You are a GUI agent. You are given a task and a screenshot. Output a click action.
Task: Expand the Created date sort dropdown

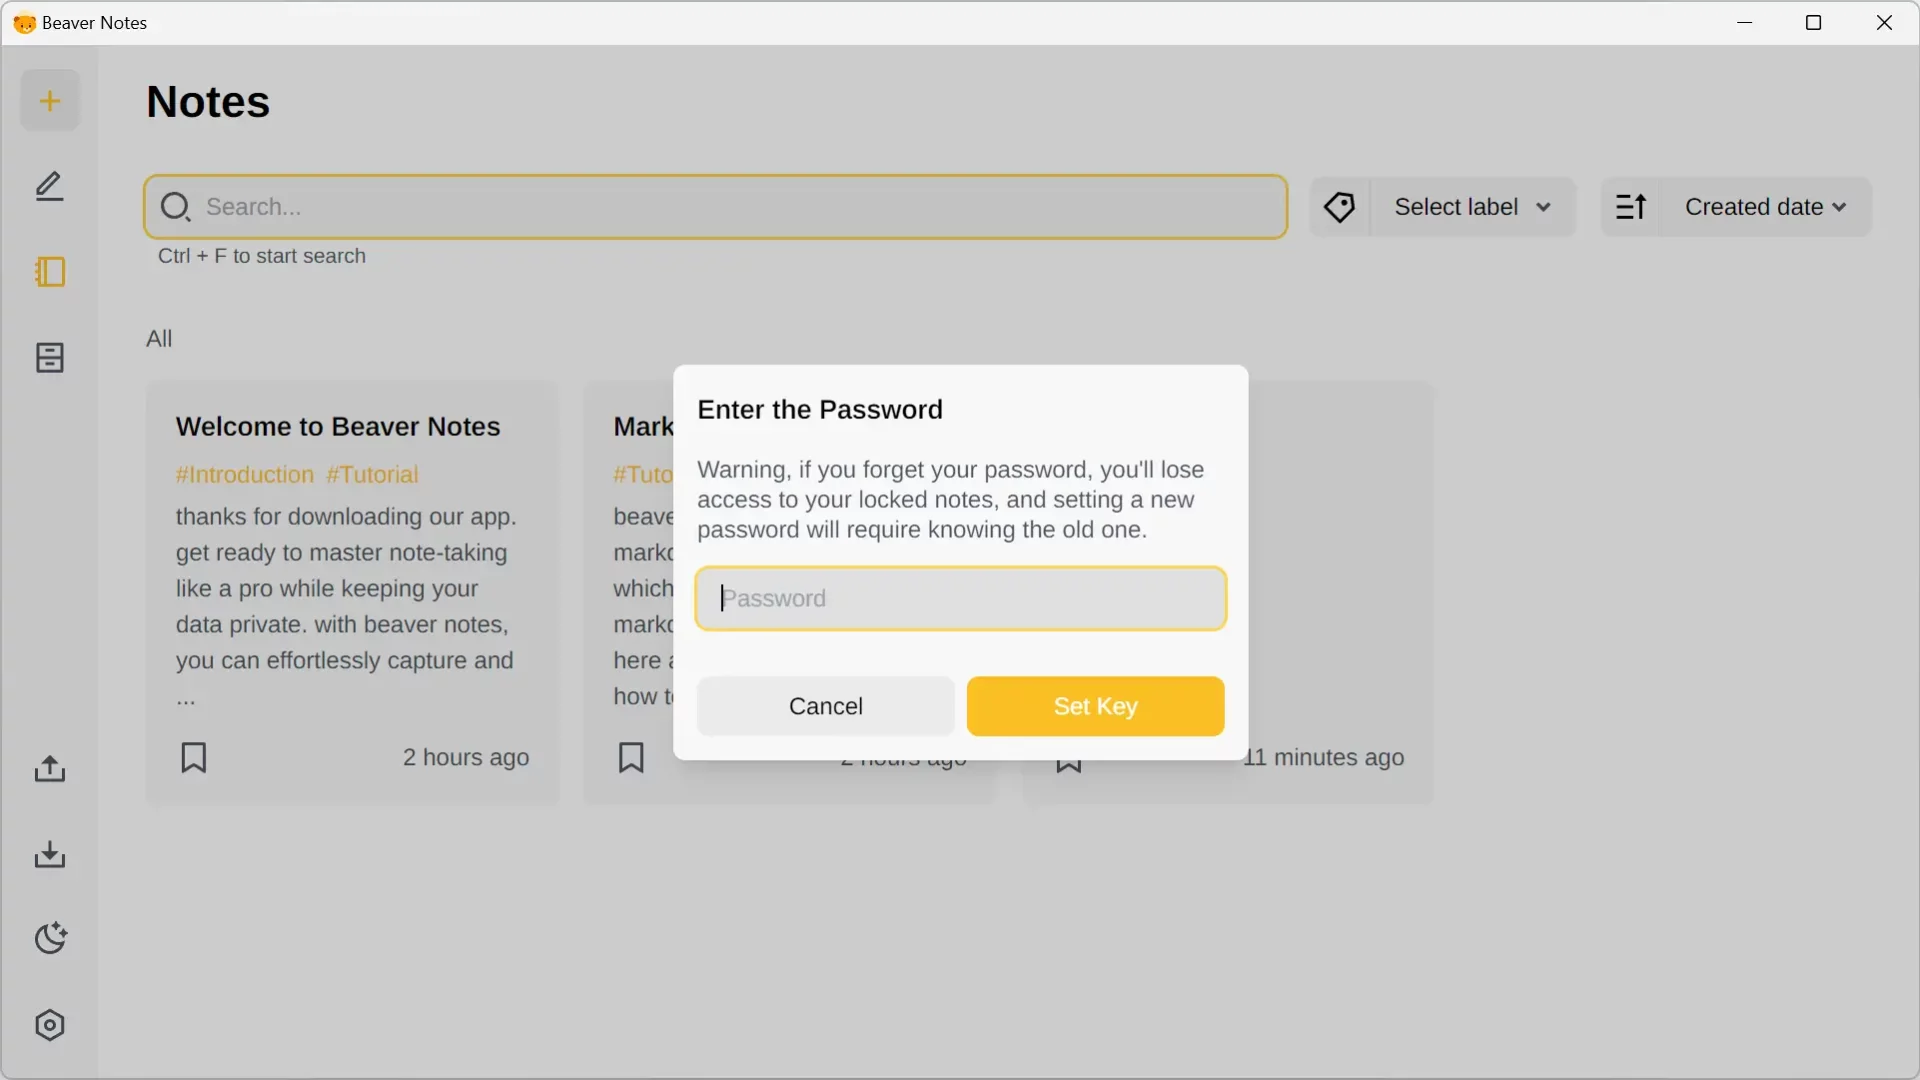click(1767, 206)
